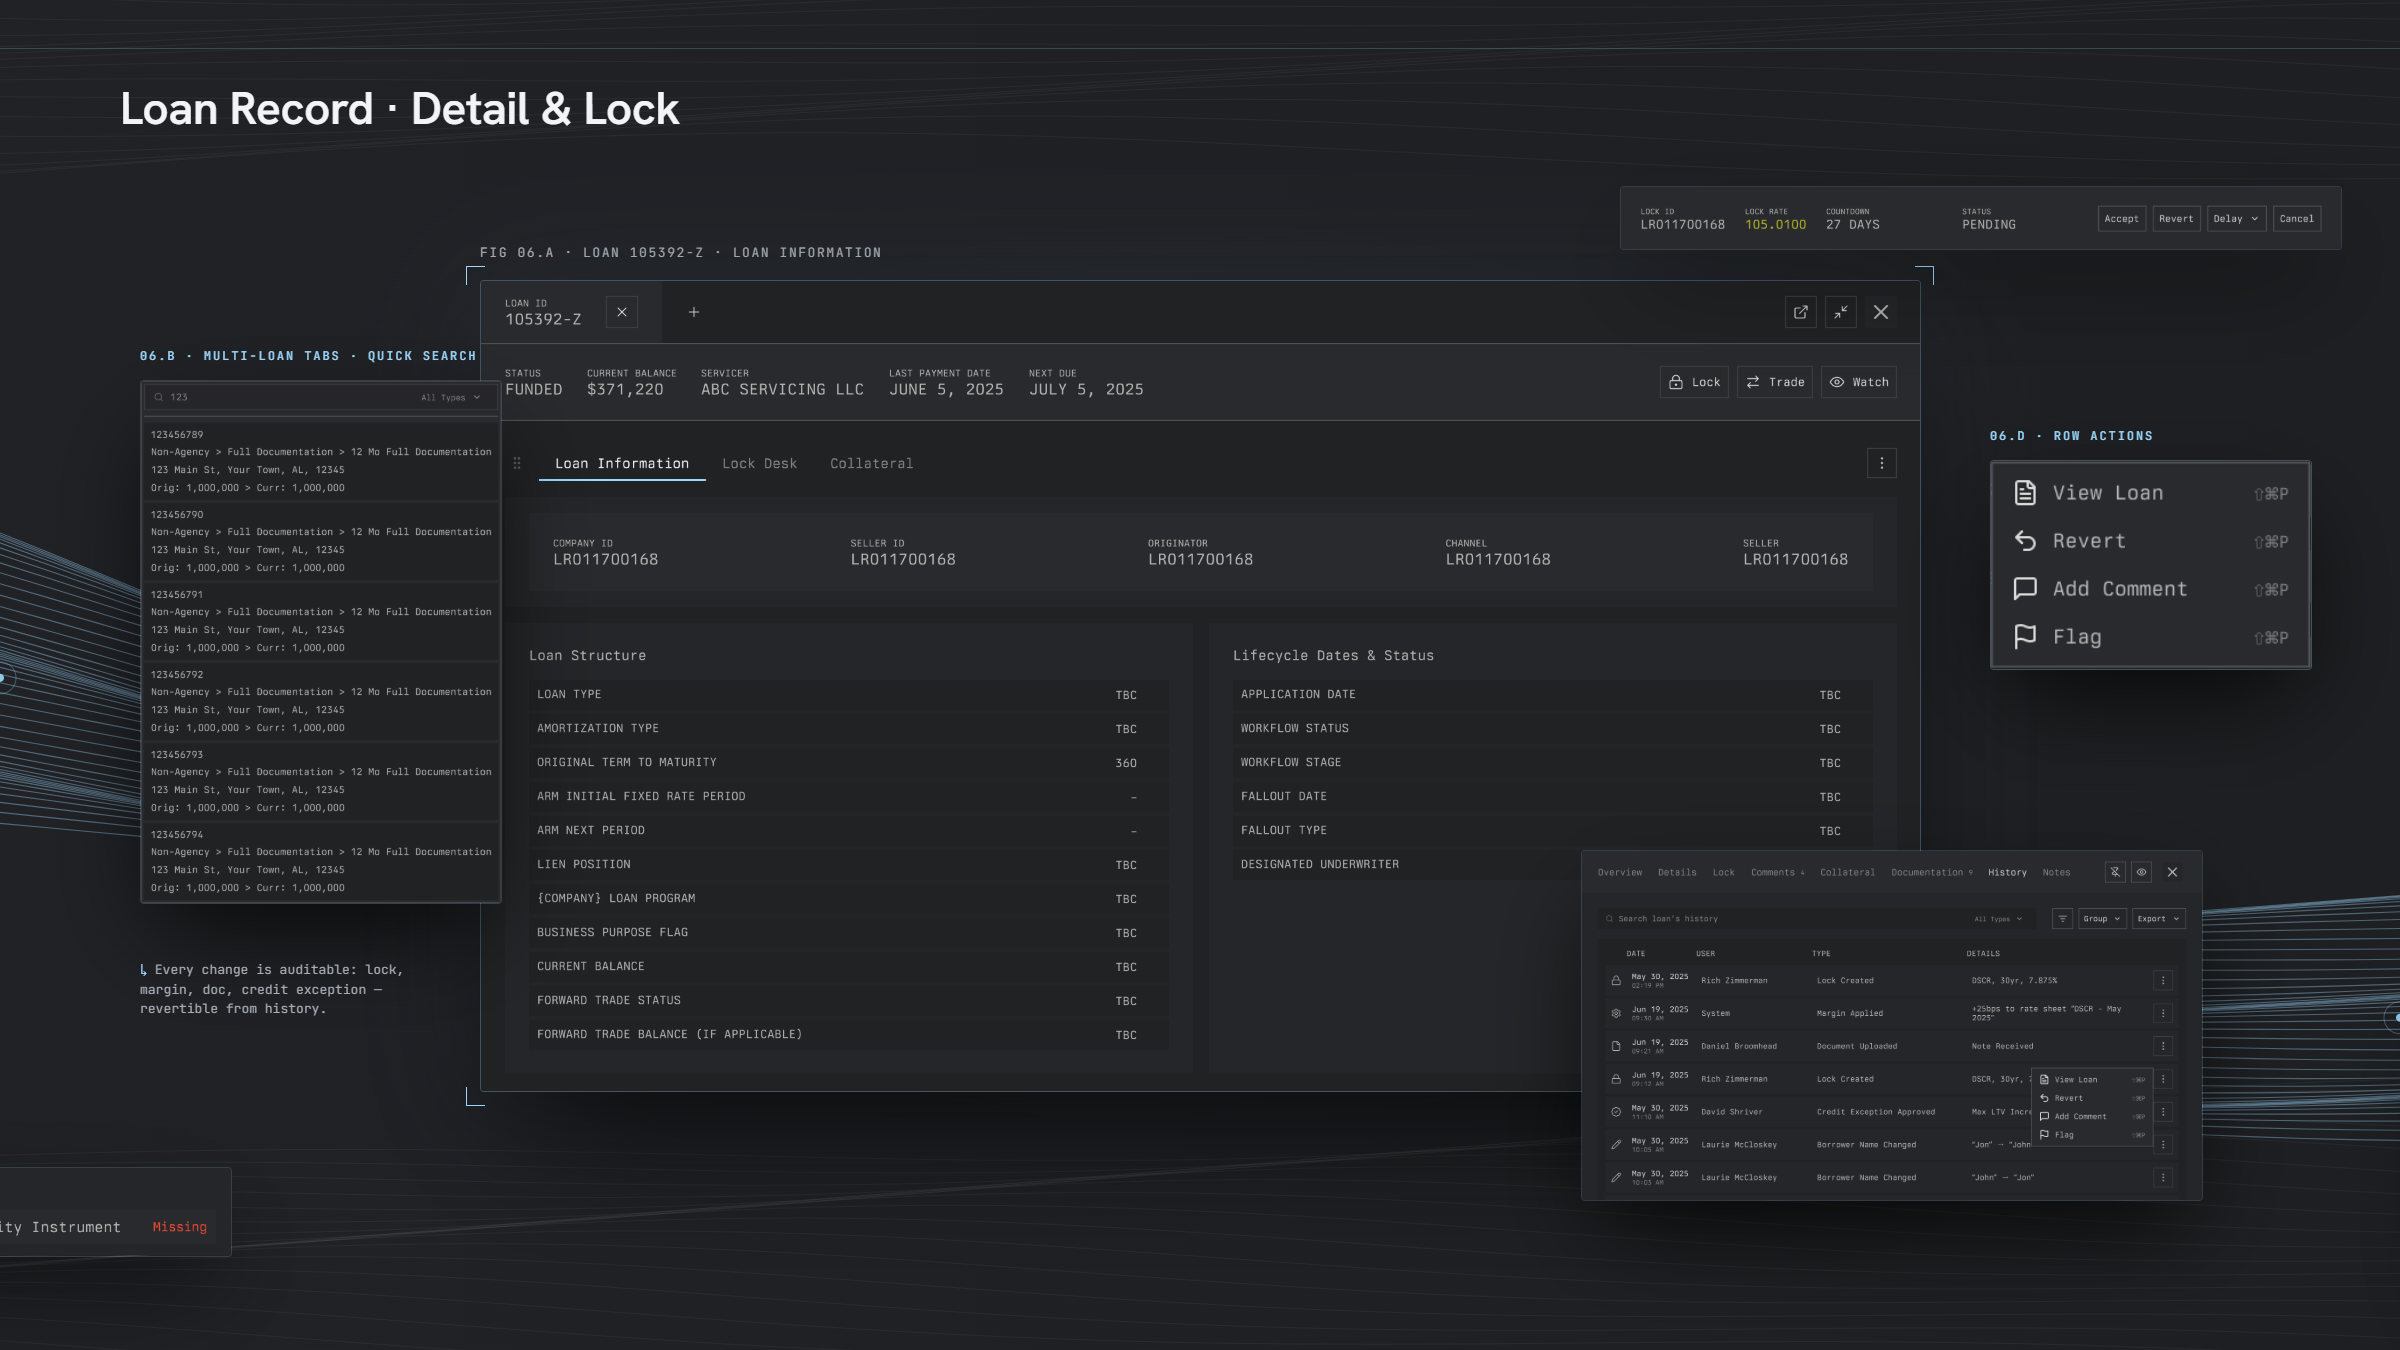Screen dimensions: 2400x1350
Task: Select the Loan Information tab
Action: 622,463
